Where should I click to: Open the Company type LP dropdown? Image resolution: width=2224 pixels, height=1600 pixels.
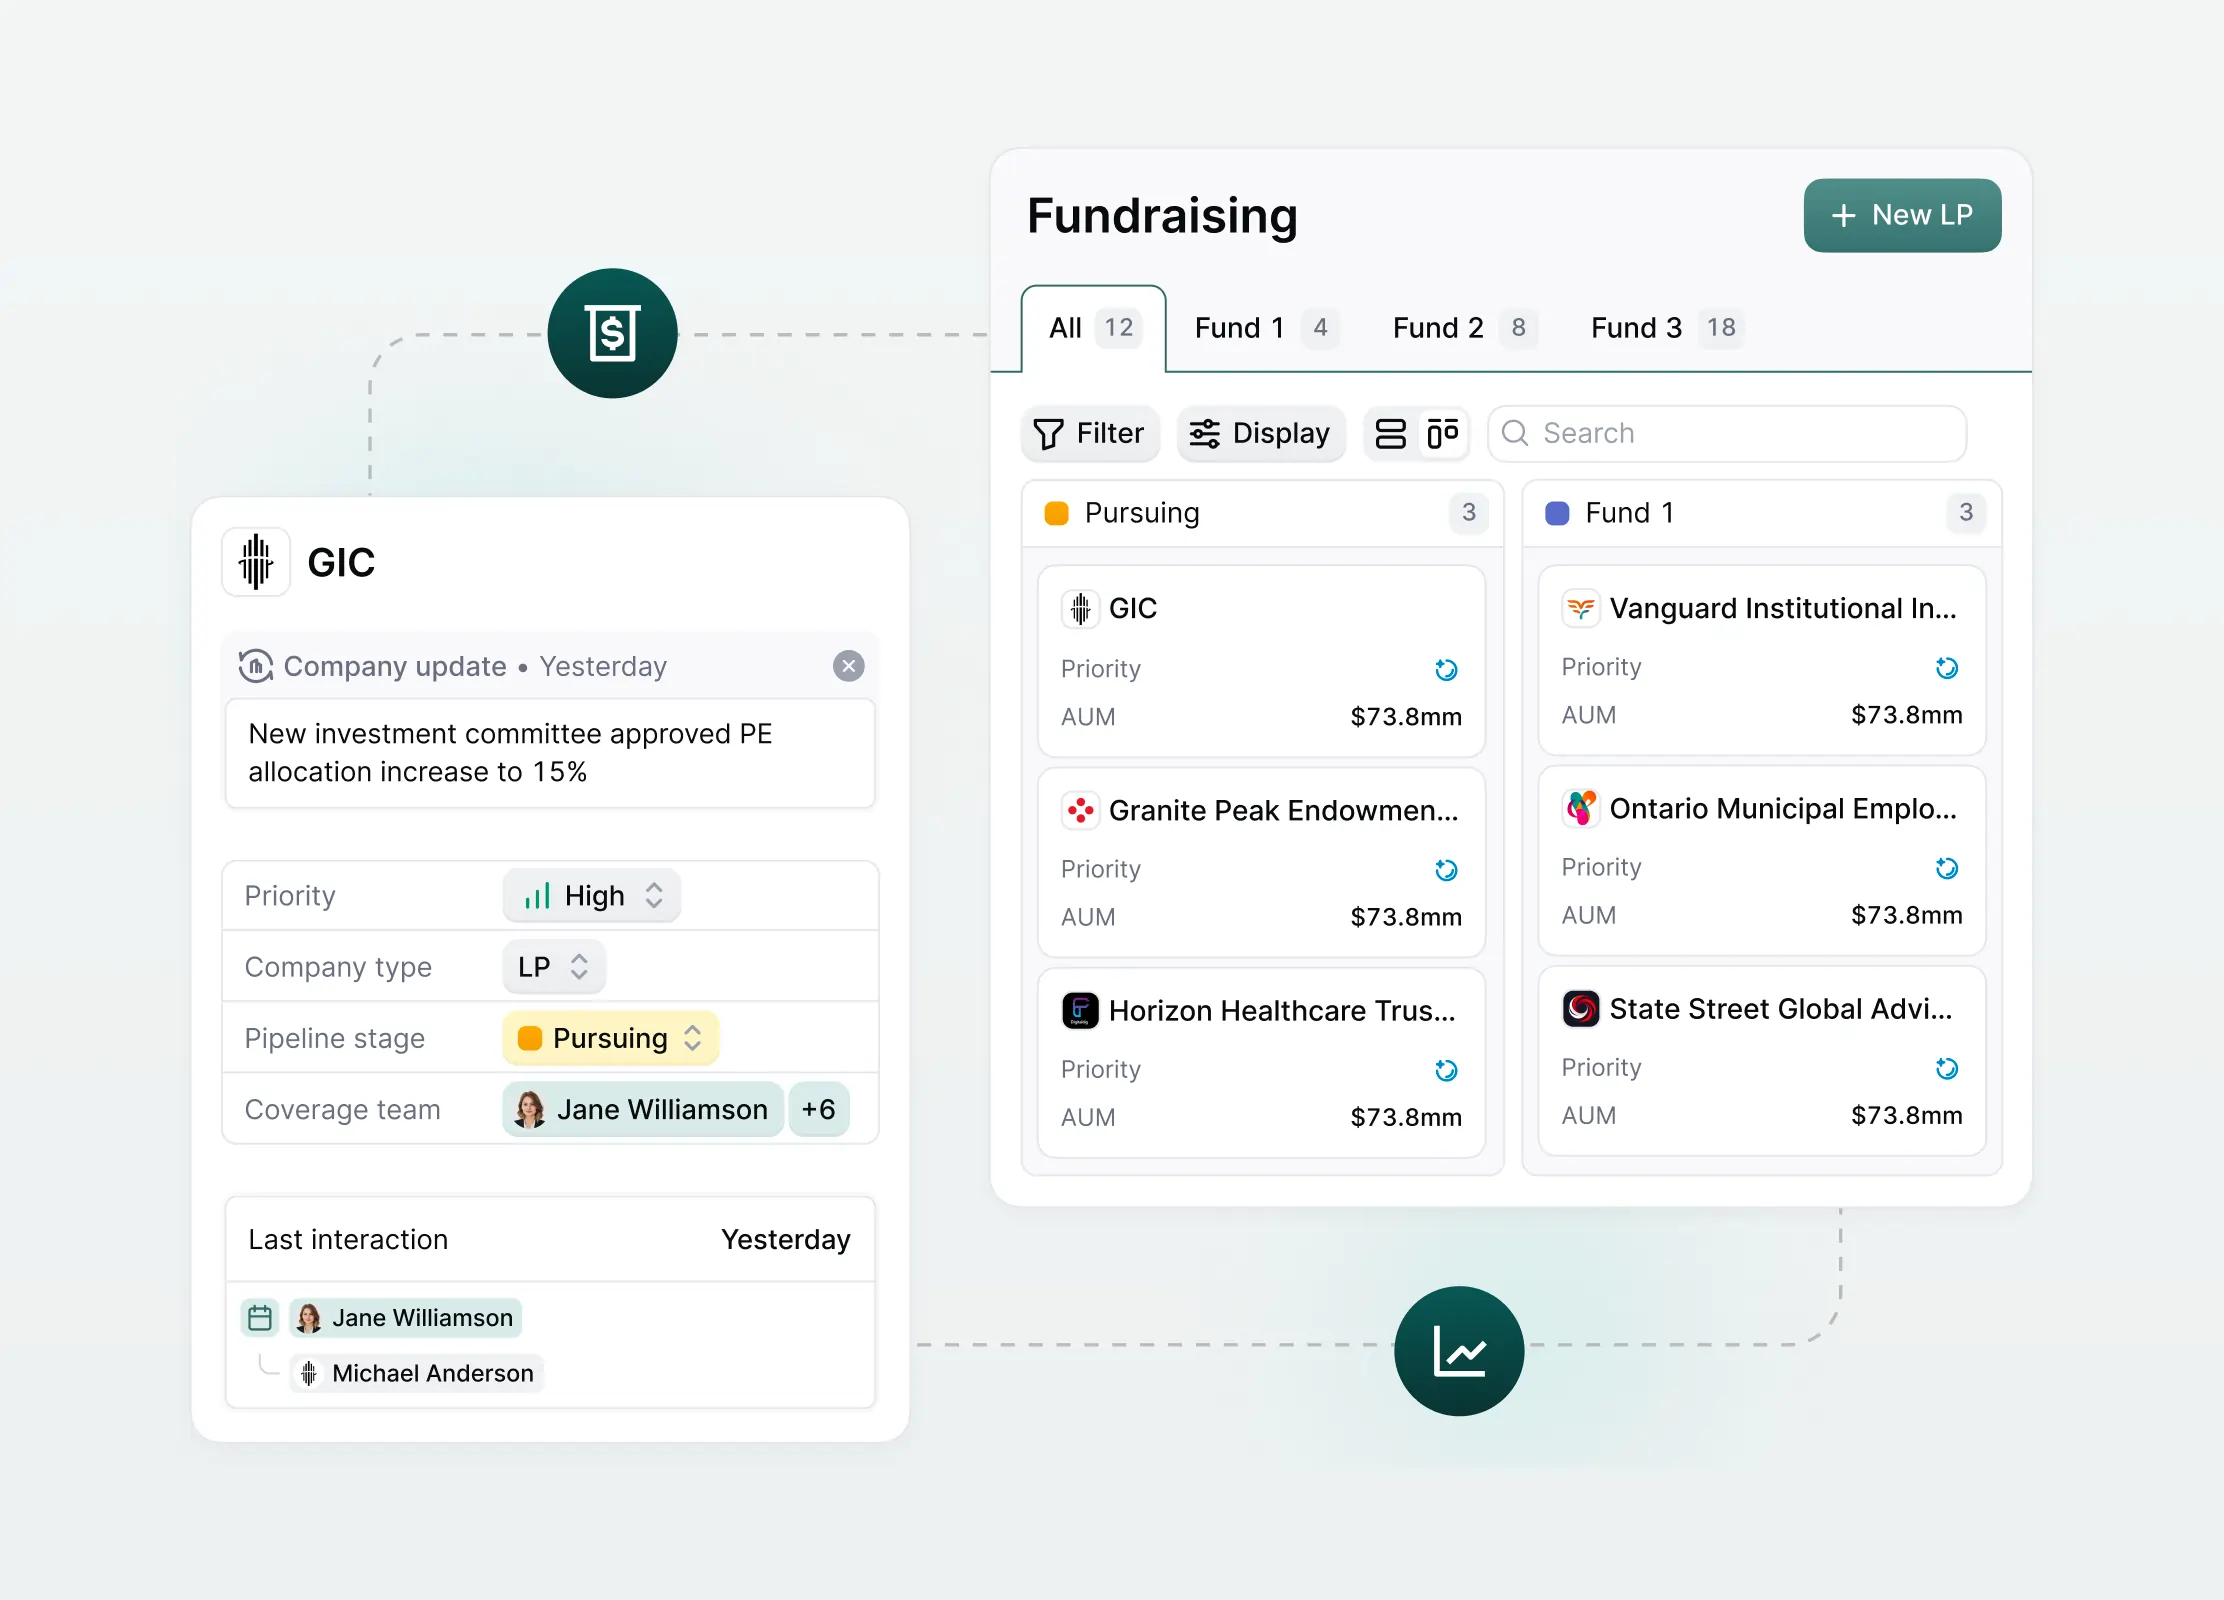point(554,967)
